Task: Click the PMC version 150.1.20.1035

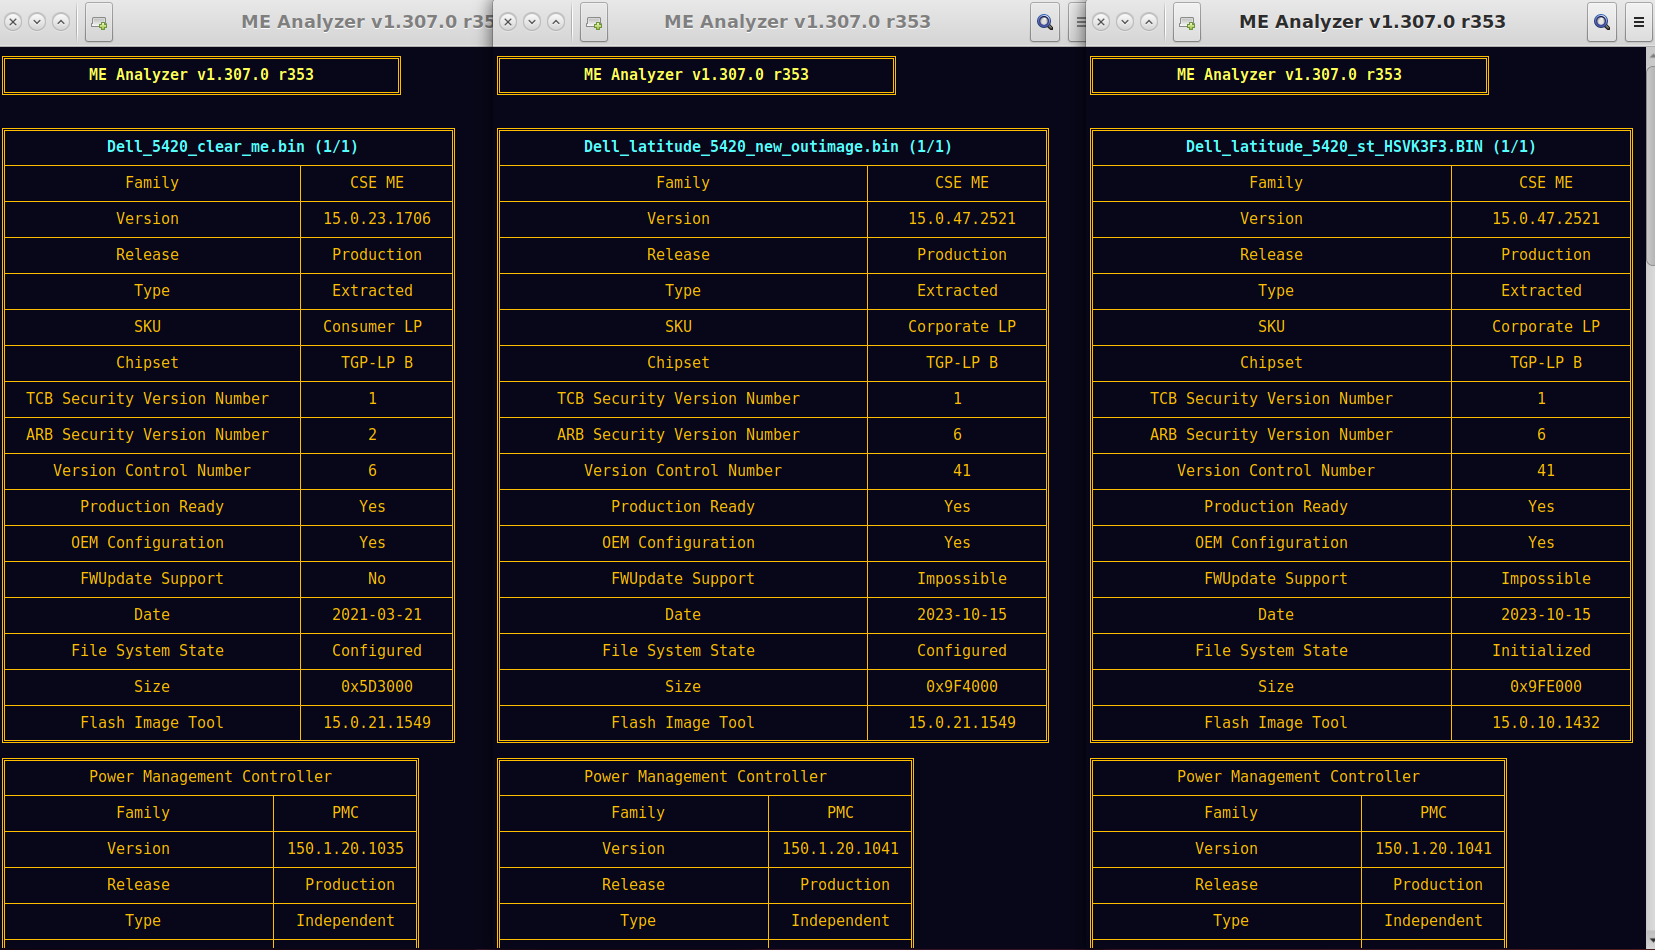Action: point(345,849)
